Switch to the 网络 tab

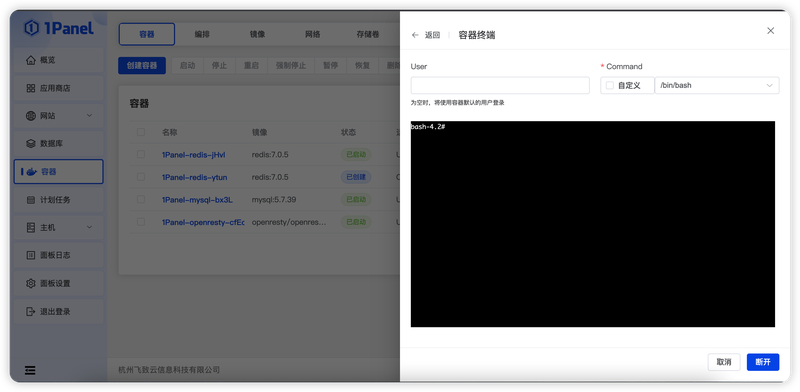(313, 34)
